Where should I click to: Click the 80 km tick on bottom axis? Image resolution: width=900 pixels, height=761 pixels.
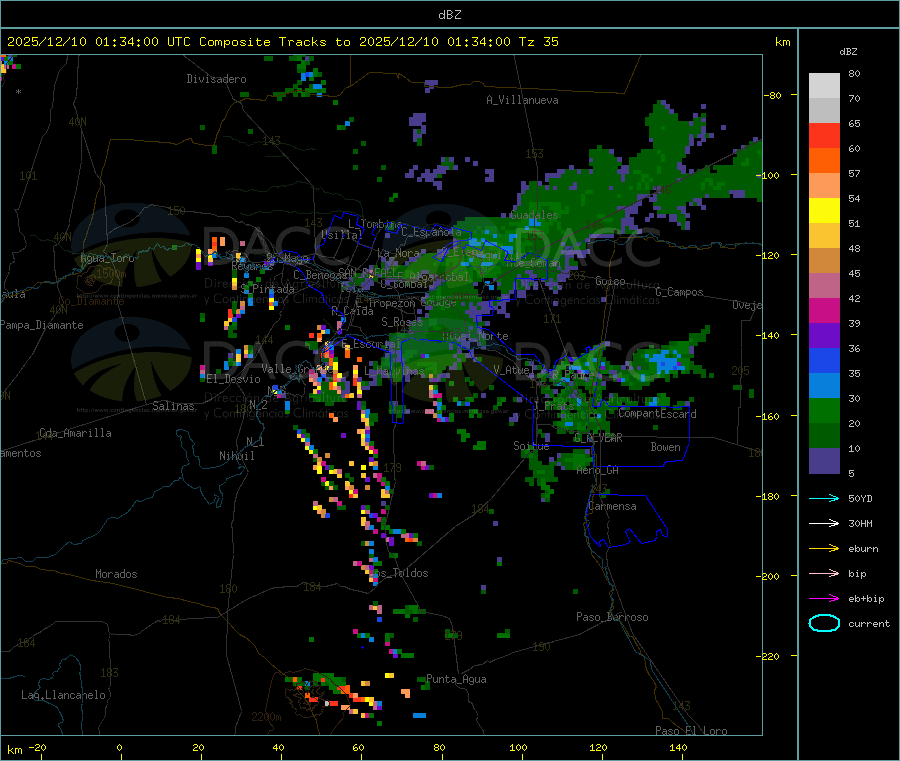(x=439, y=747)
